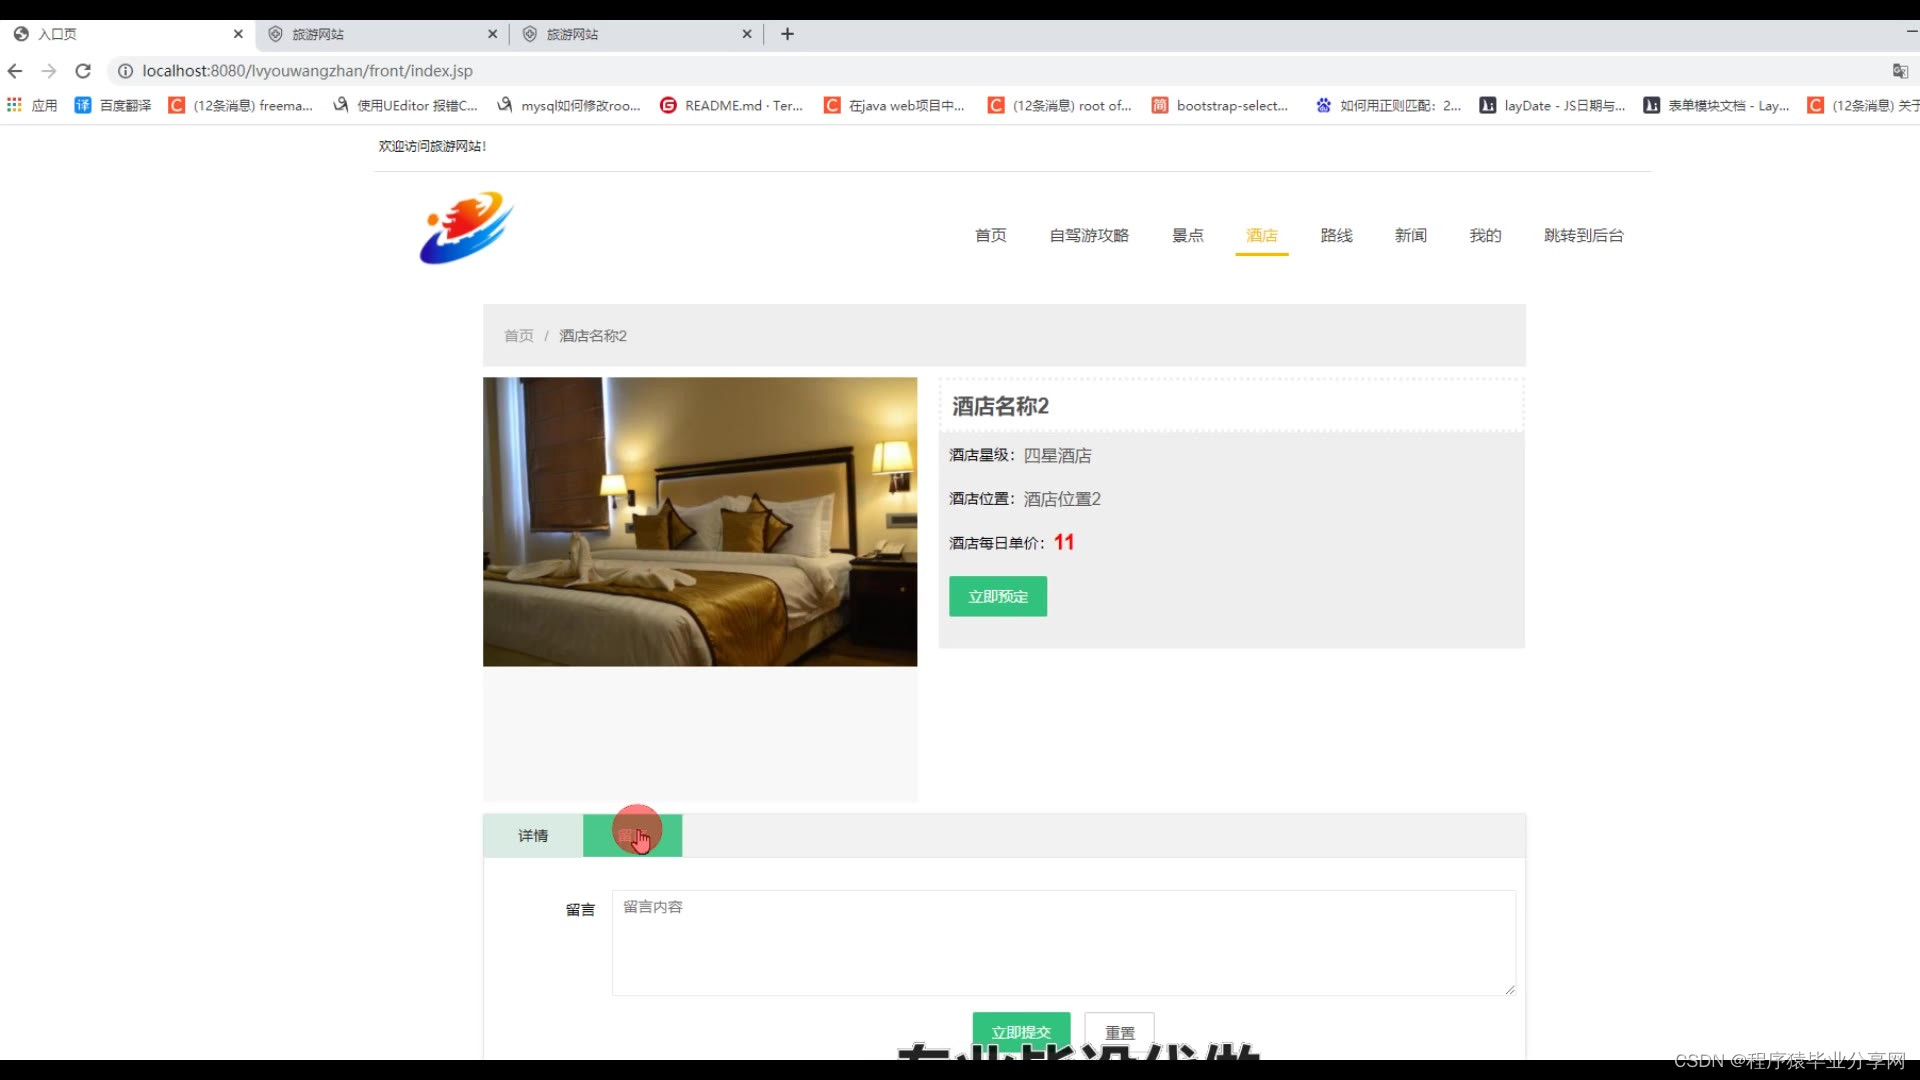
Task: Click into the 留言内容 text area
Action: pos(1063,942)
